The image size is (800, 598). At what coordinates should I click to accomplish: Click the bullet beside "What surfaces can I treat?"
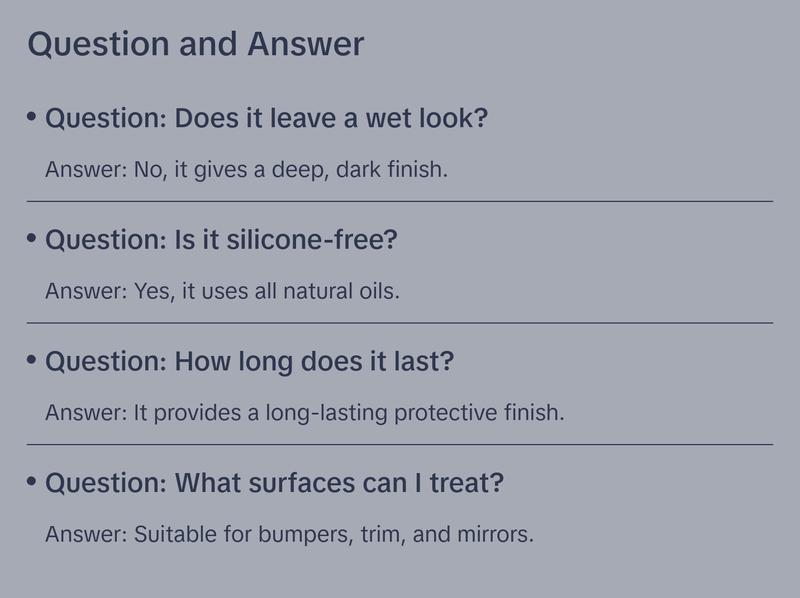[x=32, y=482]
